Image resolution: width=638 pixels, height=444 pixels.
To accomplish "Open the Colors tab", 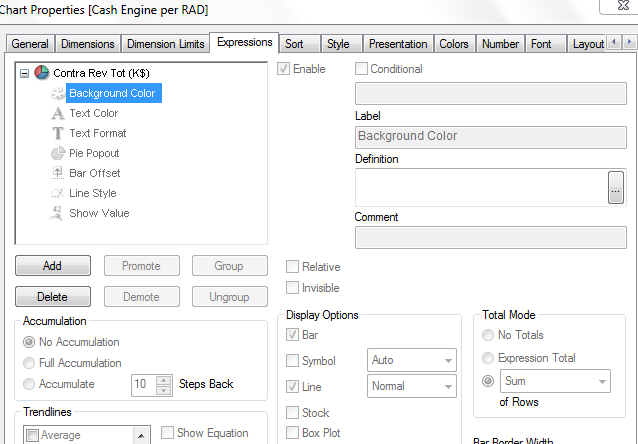I will coord(453,44).
